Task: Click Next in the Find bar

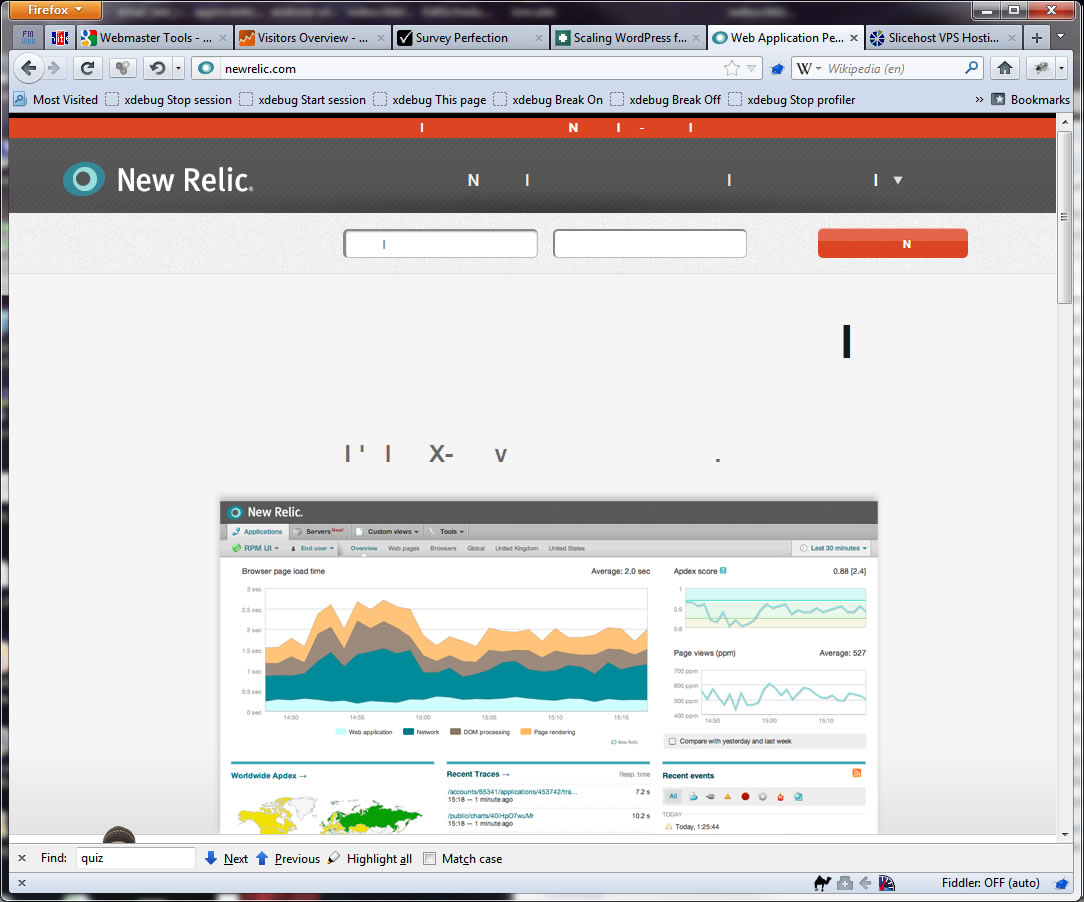Action: [x=227, y=858]
